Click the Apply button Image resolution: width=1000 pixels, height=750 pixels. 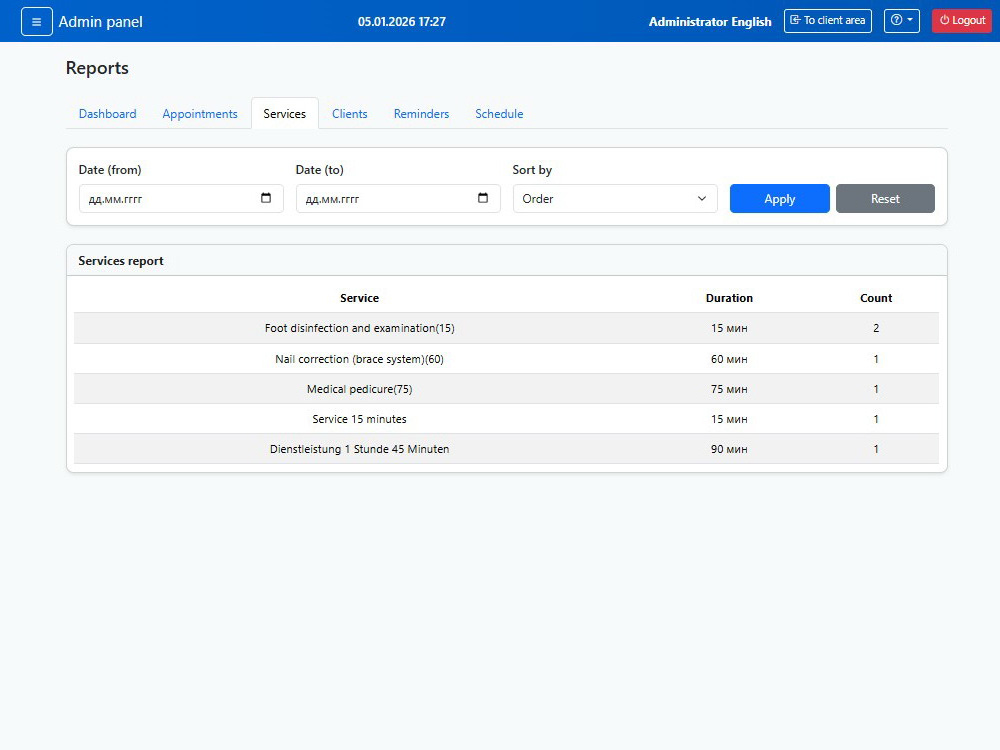pyautogui.click(x=779, y=198)
